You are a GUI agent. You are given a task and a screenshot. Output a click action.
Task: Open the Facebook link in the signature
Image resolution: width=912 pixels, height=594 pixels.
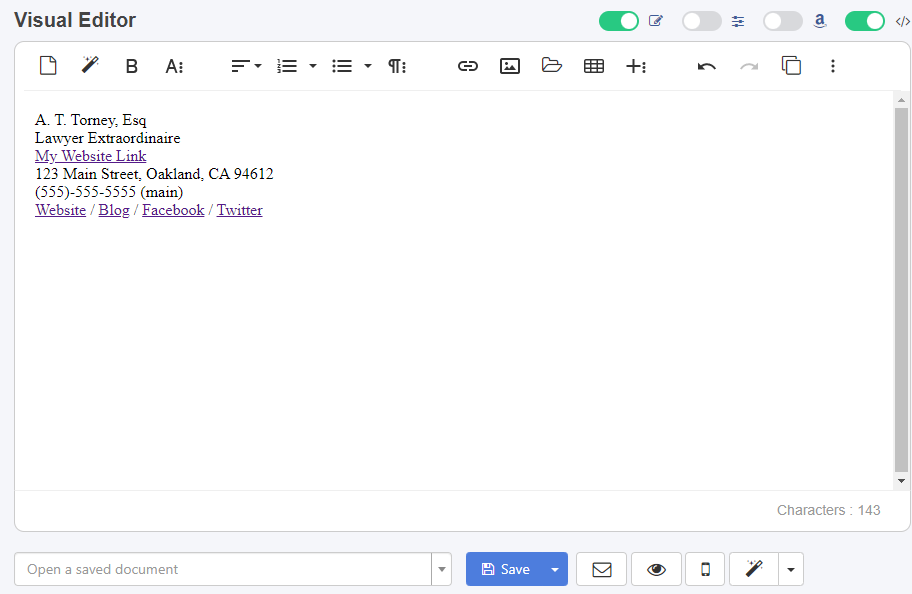tap(172, 209)
